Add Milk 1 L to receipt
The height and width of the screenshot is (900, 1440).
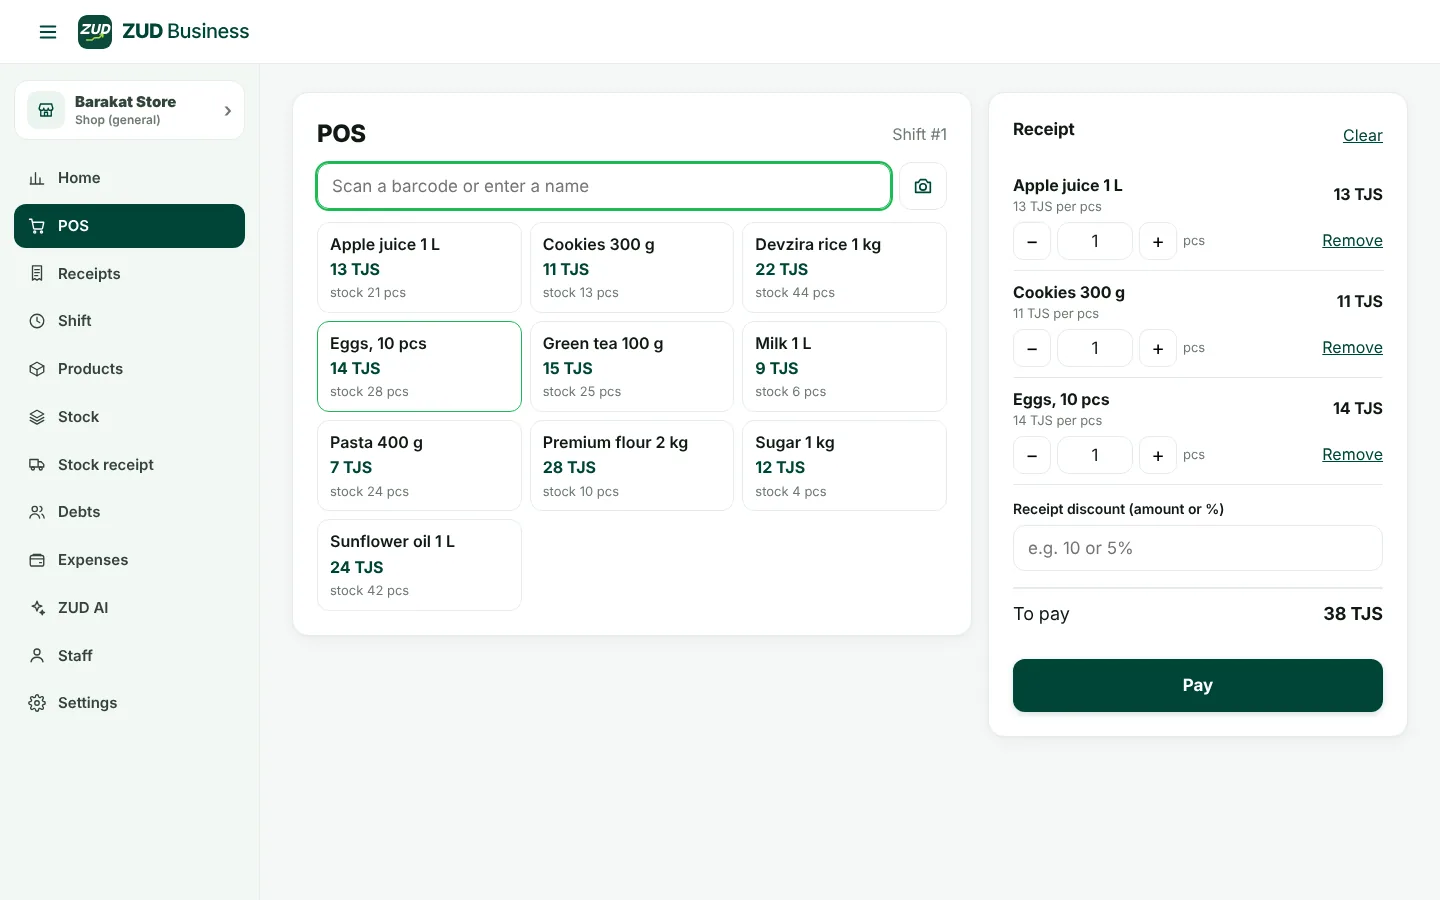[x=844, y=367]
